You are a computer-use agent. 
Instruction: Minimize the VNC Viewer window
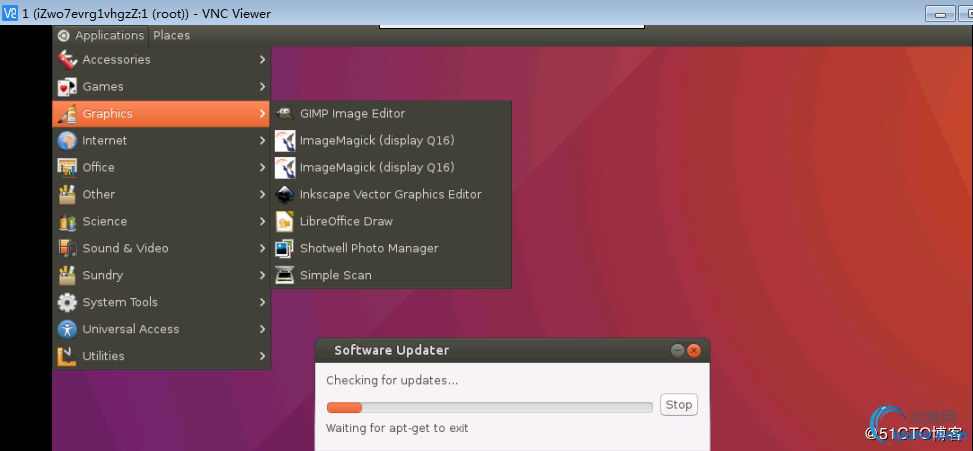click(939, 14)
